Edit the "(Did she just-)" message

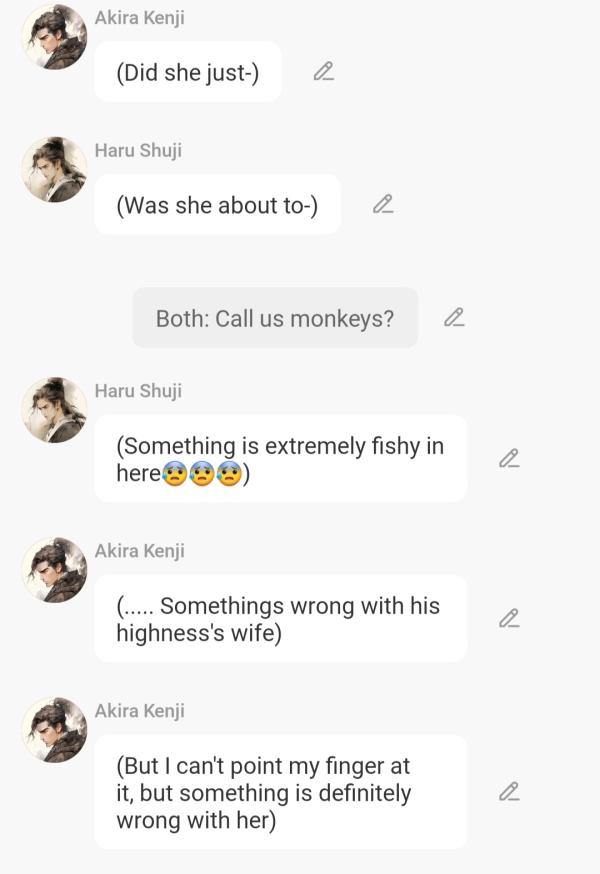[x=323, y=71]
